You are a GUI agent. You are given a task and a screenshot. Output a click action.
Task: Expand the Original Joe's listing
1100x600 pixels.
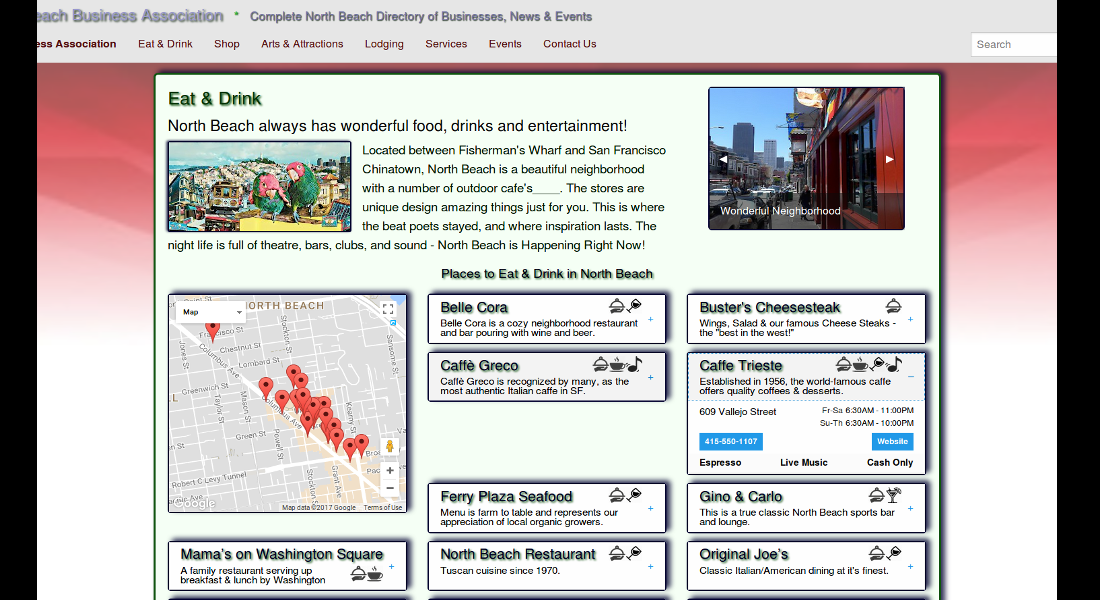(910, 567)
